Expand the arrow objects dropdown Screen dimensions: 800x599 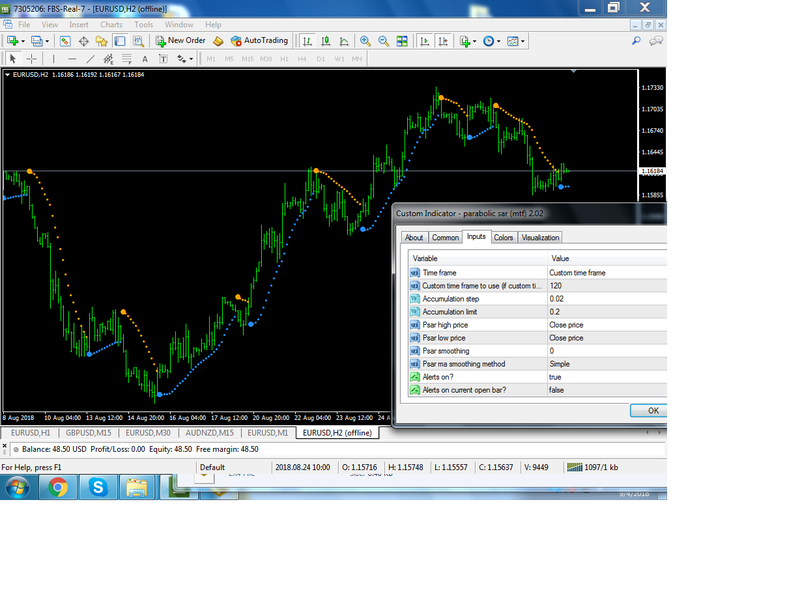click(x=191, y=59)
